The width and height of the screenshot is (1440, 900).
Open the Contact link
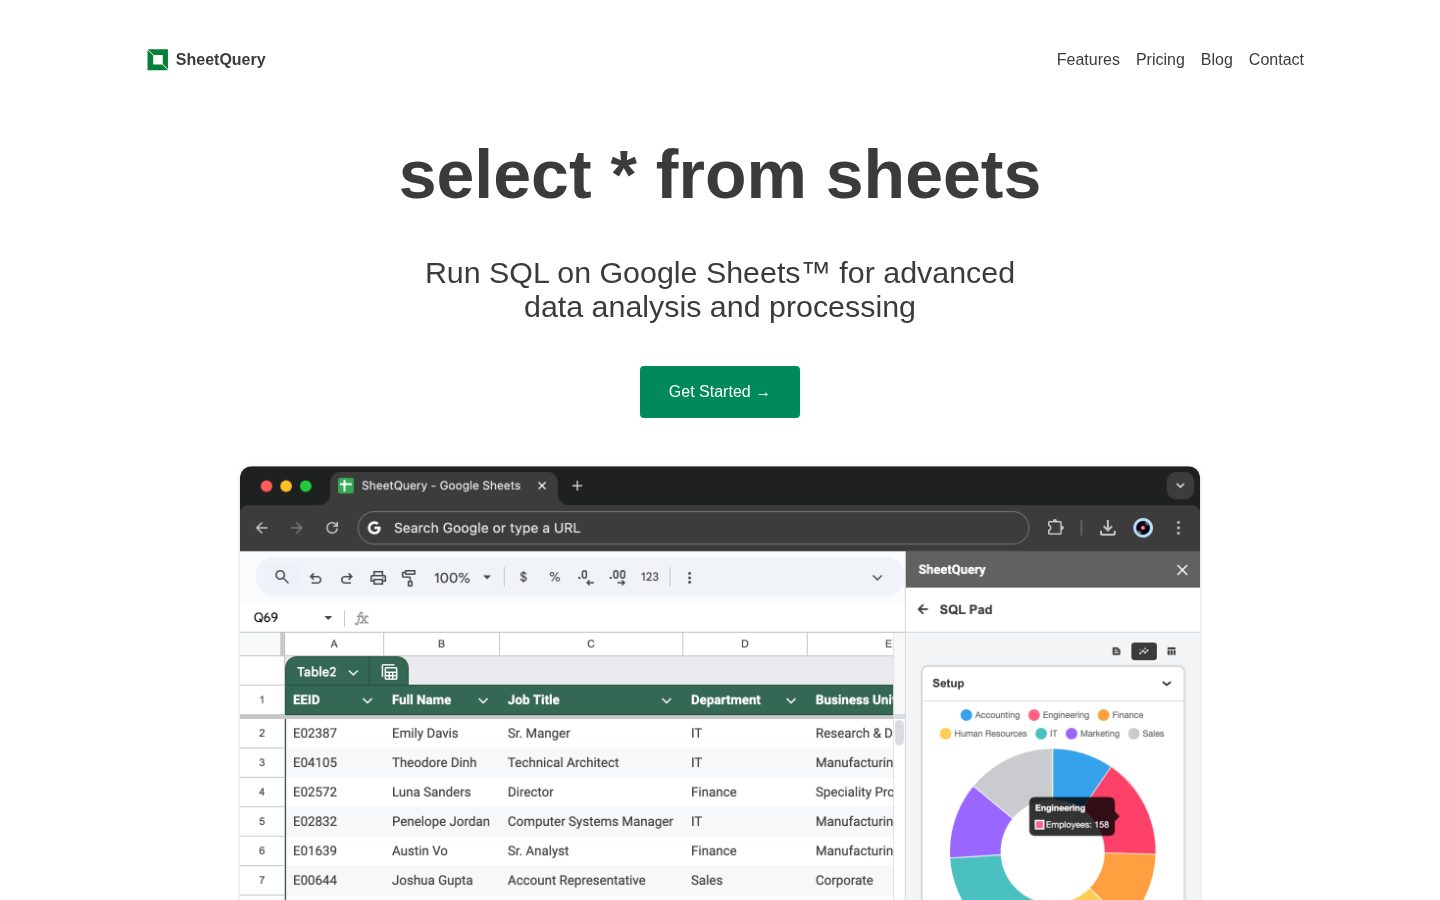coord(1276,60)
